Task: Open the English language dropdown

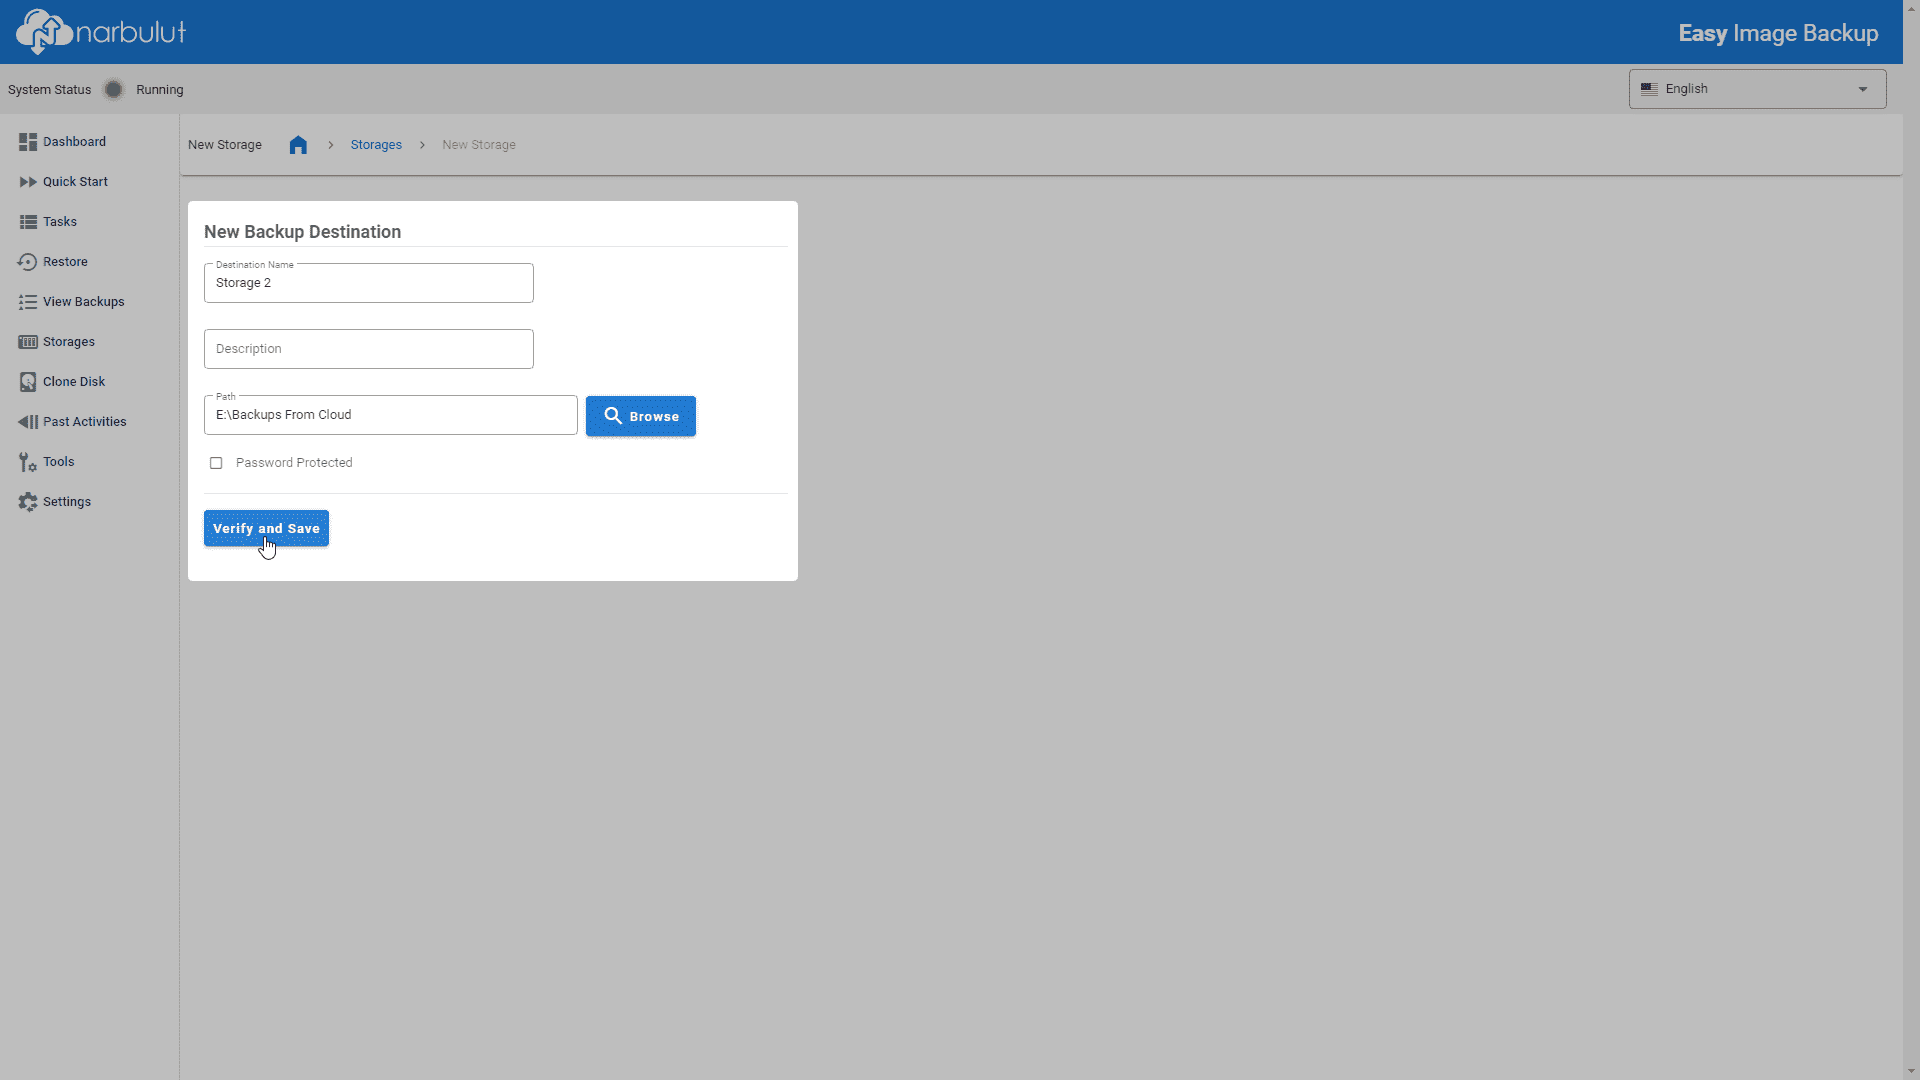Action: [x=1757, y=89]
